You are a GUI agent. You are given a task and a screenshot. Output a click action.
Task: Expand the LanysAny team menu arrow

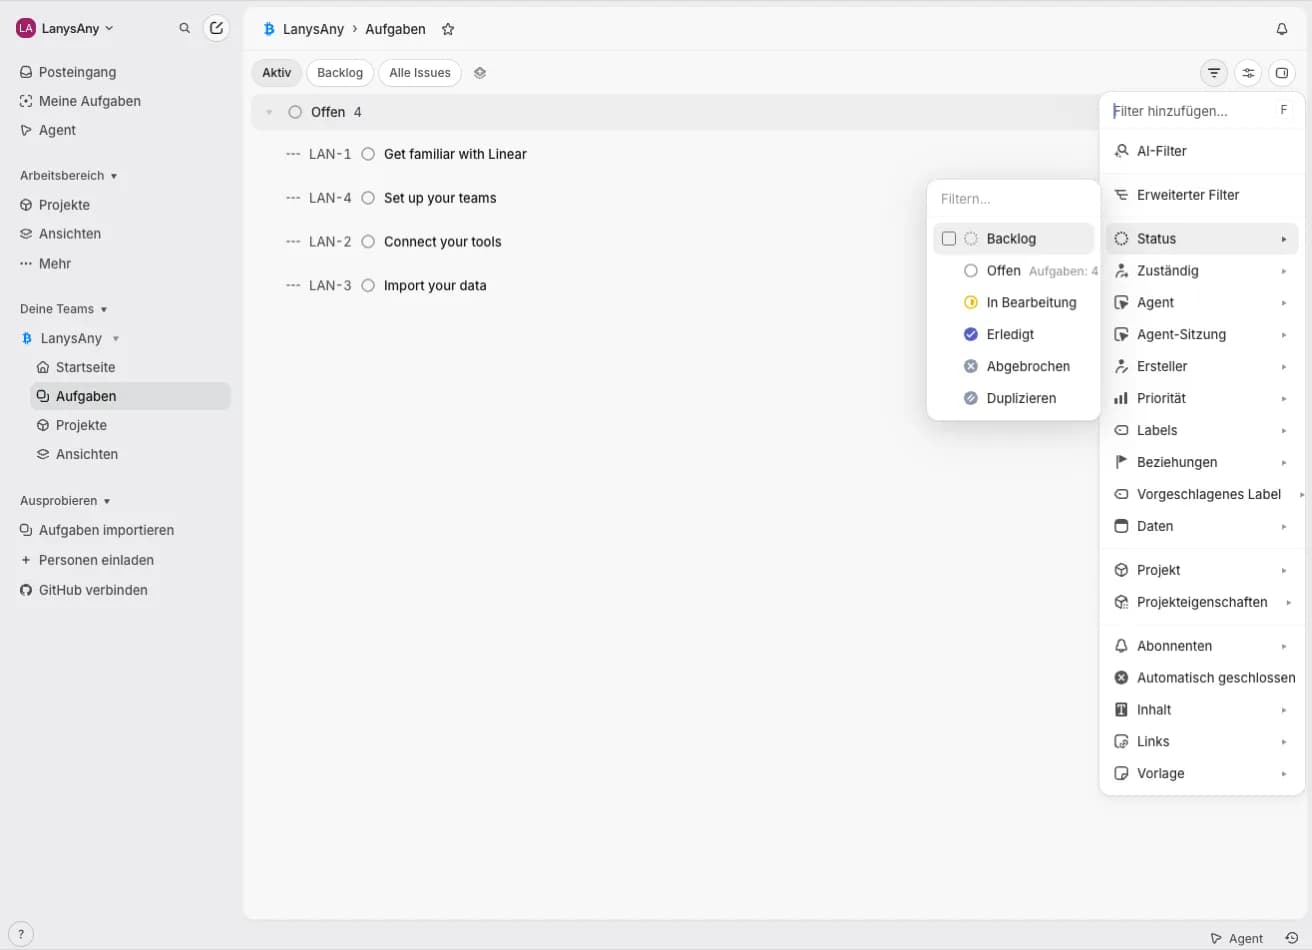pos(116,339)
